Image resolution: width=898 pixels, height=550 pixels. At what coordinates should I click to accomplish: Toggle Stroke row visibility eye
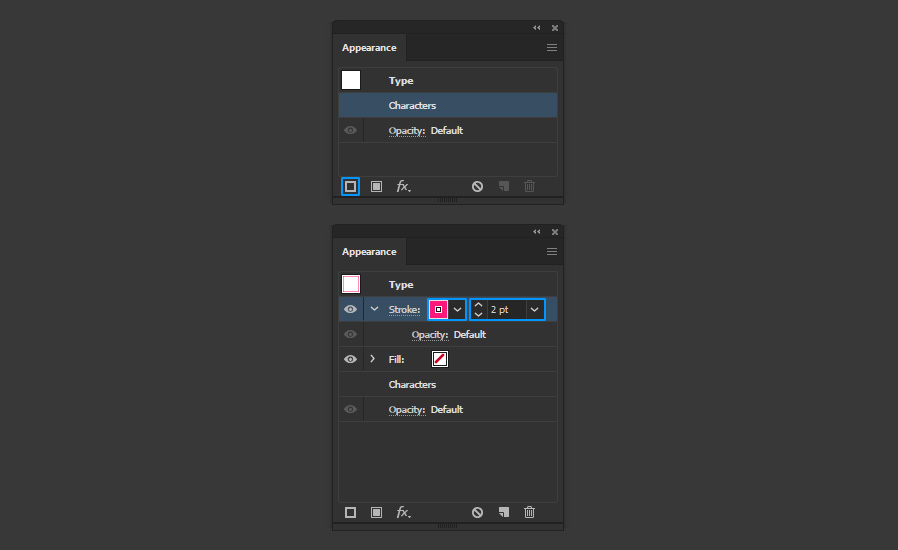coord(350,309)
